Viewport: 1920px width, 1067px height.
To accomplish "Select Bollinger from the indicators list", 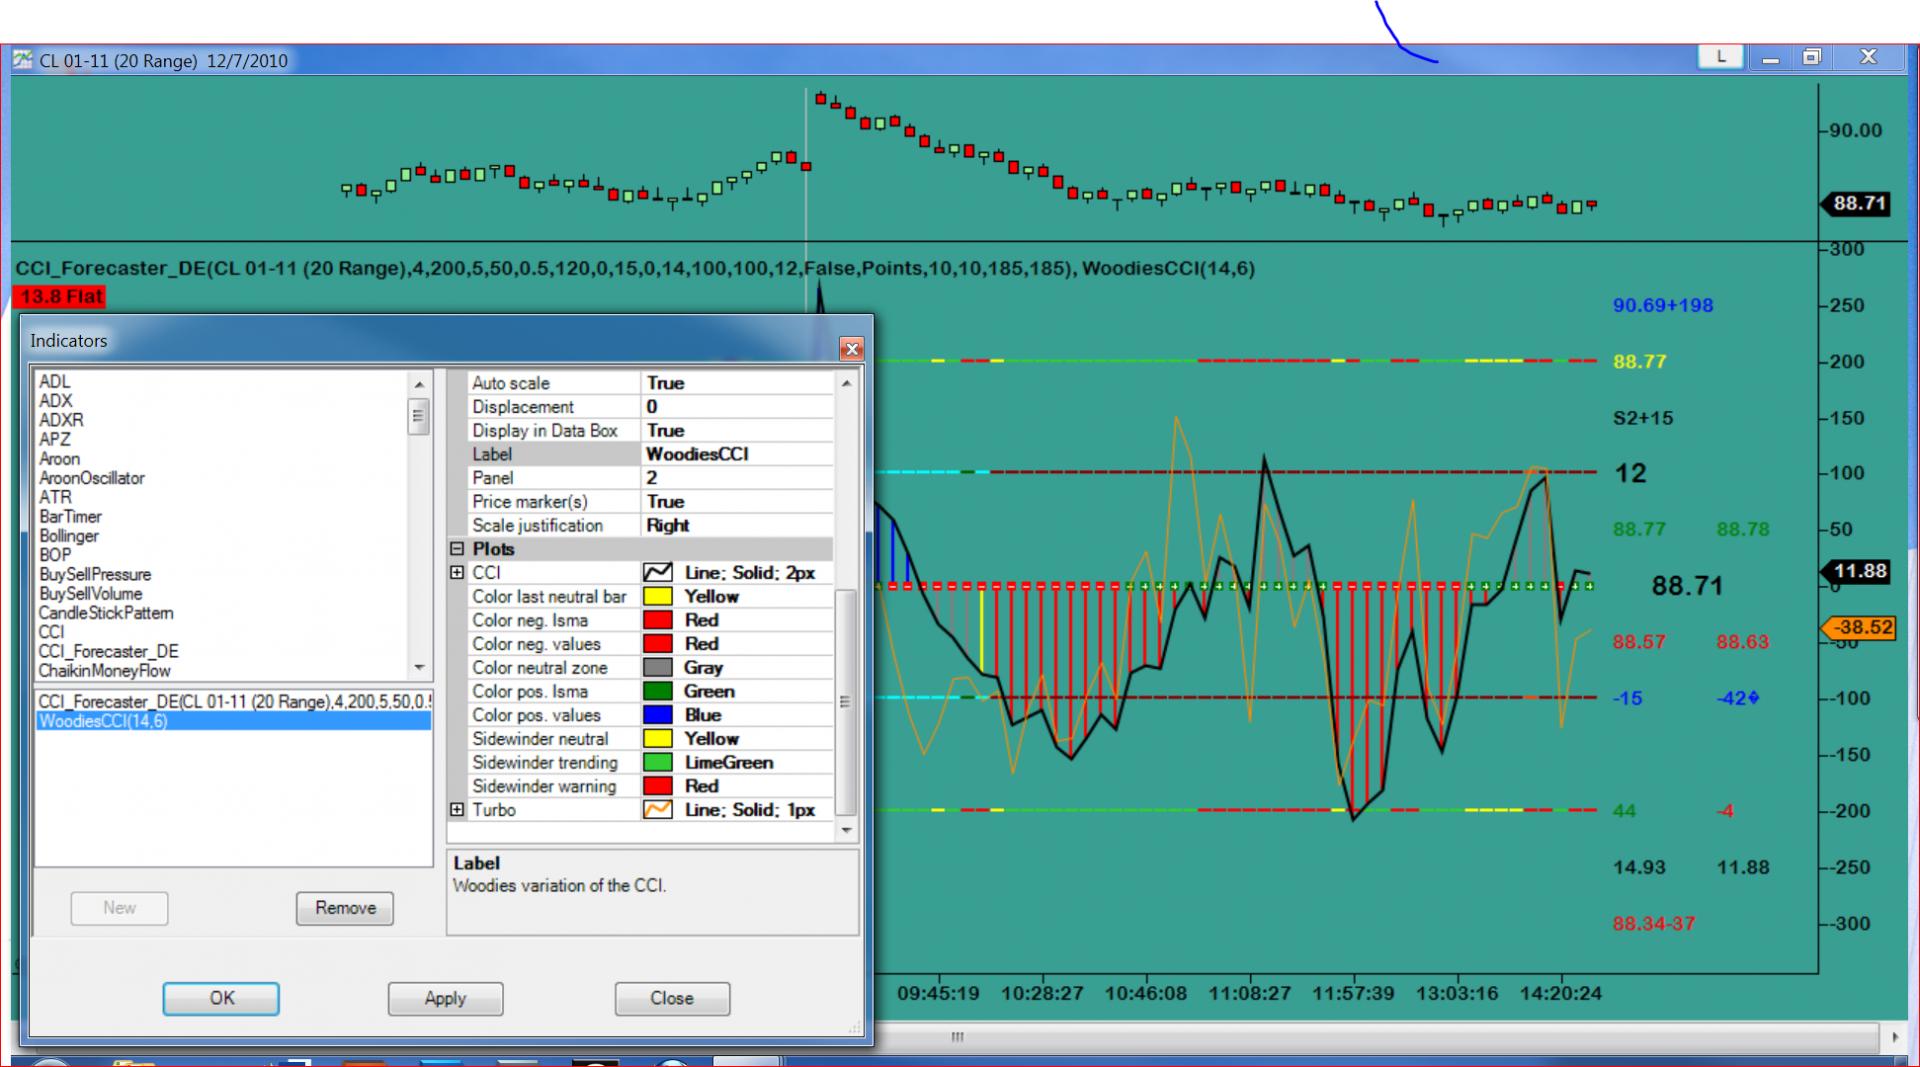I will pos(69,536).
